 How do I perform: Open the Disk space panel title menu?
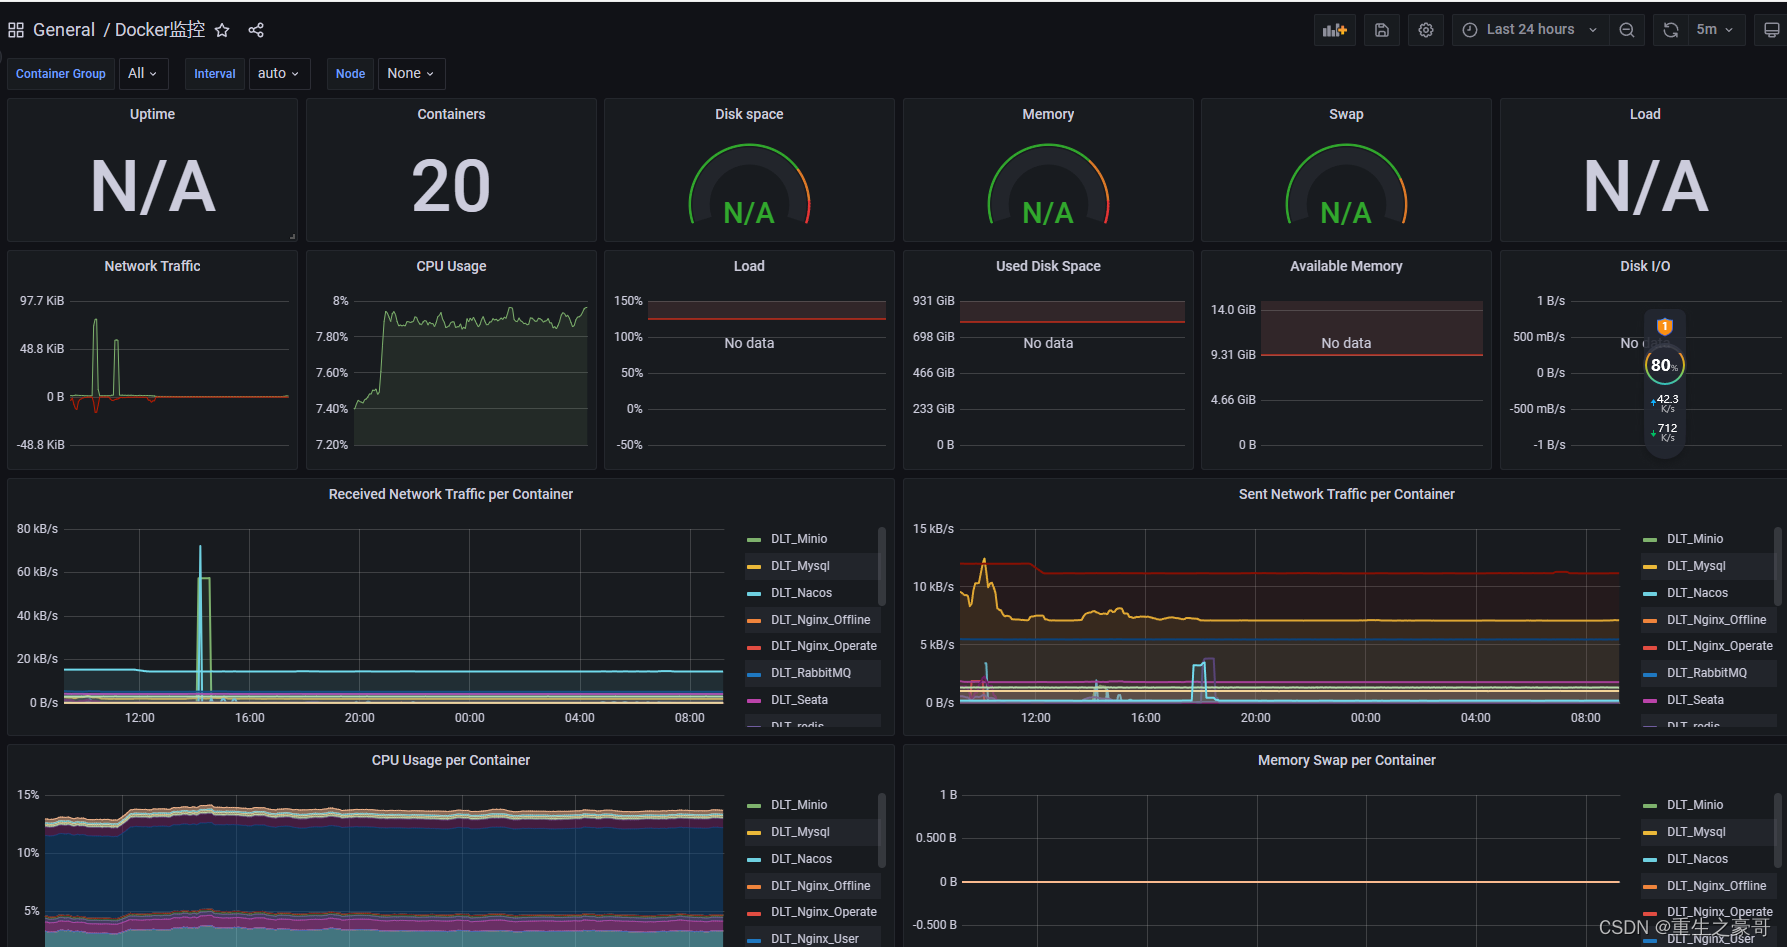point(749,114)
